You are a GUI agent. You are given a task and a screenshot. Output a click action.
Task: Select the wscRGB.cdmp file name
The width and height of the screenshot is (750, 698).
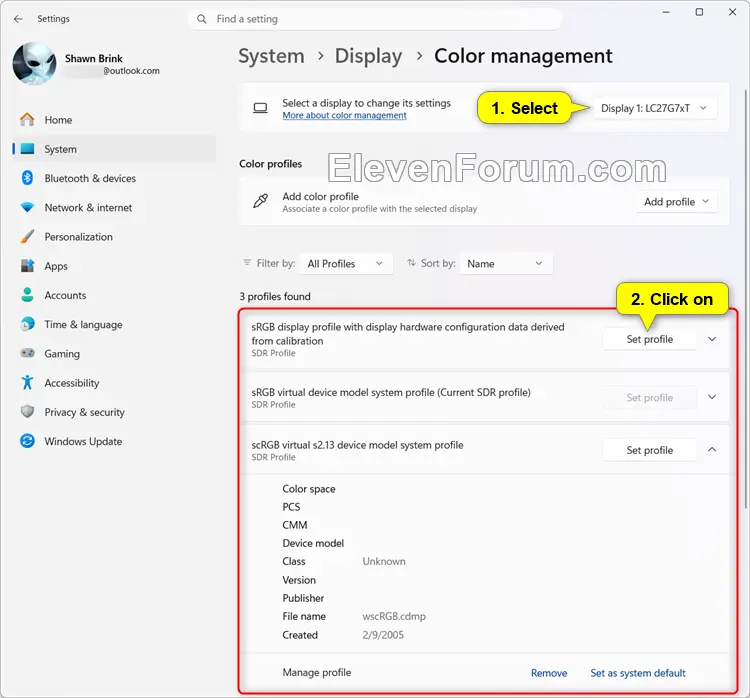394,616
